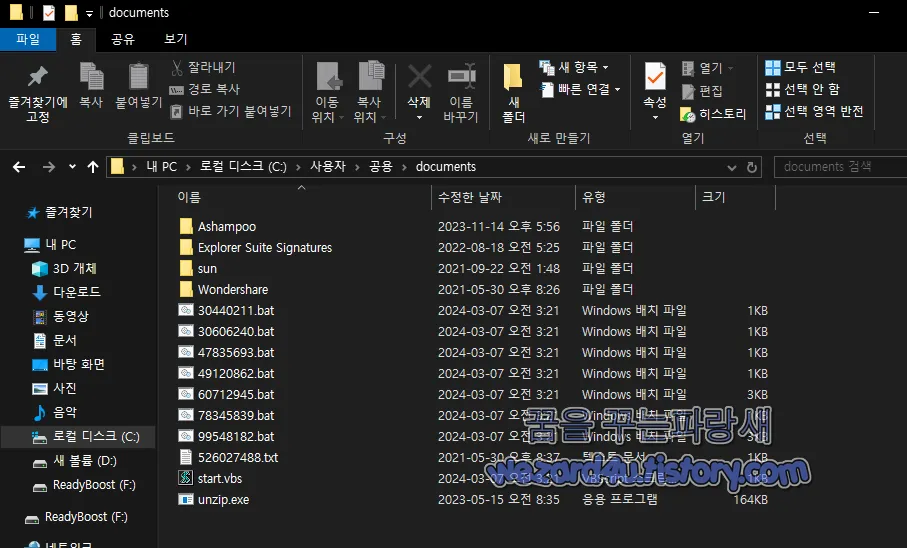Open 바탕 화면 in navigation pane

68,365
